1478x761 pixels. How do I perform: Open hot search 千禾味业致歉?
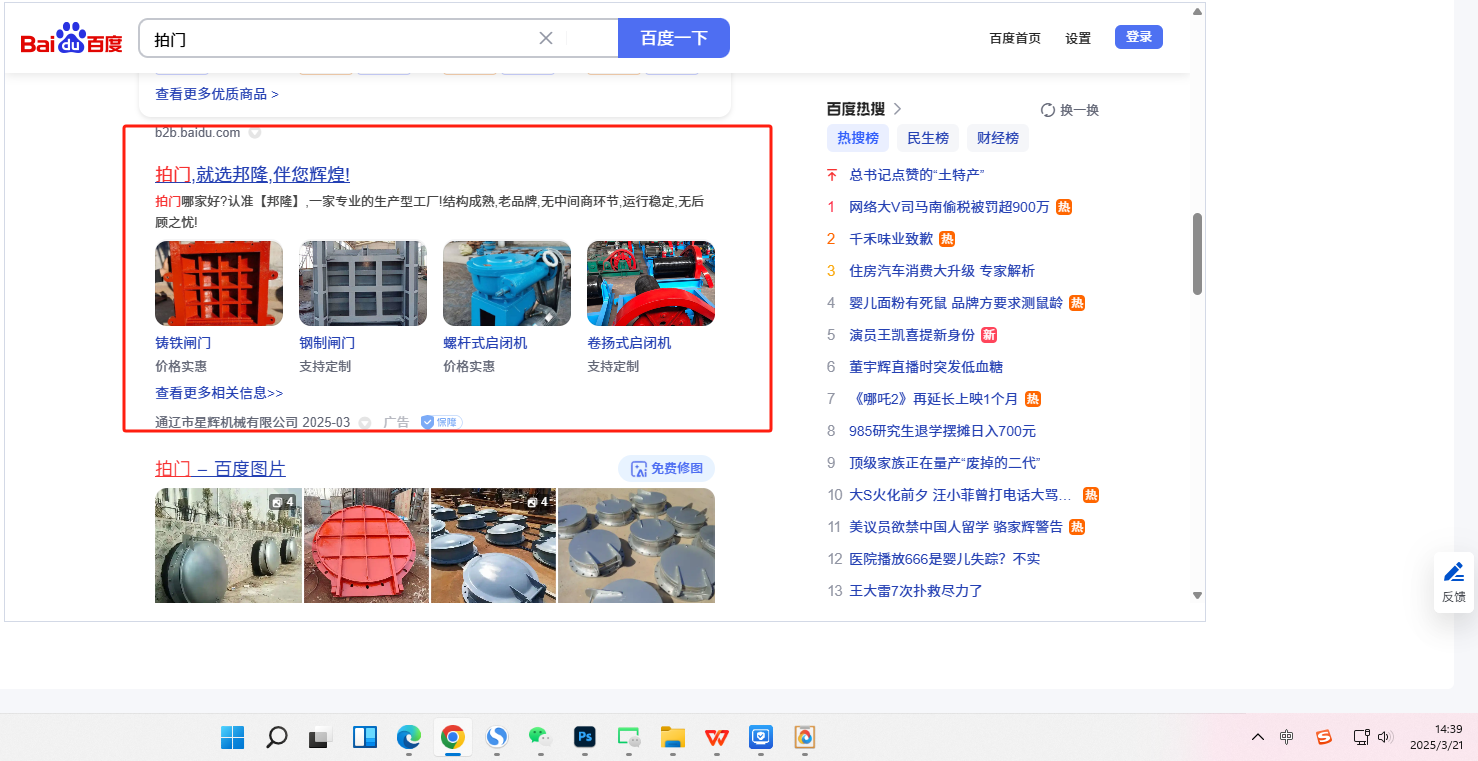pos(891,239)
